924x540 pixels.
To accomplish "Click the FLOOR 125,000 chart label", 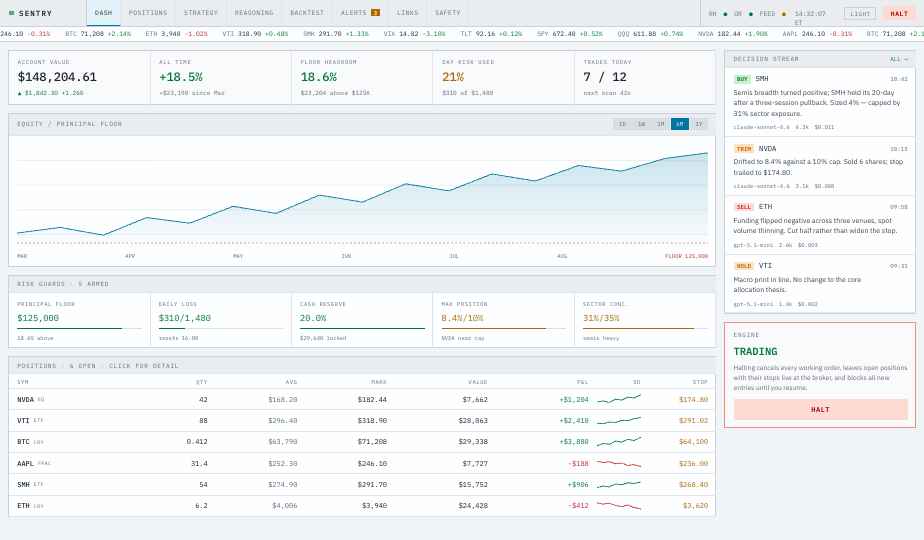I will pos(687,256).
